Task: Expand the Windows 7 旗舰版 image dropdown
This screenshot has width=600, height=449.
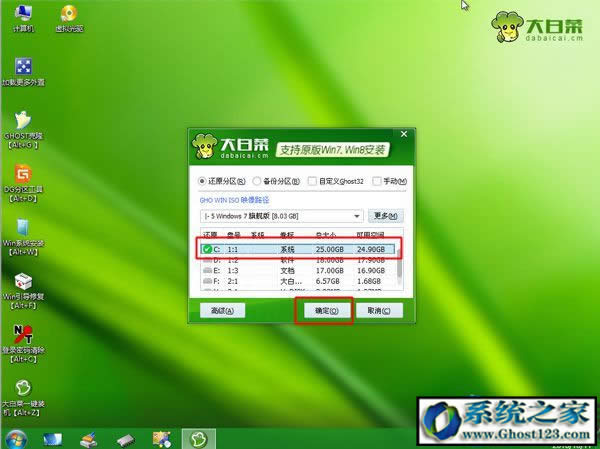Action: pos(356,215)
